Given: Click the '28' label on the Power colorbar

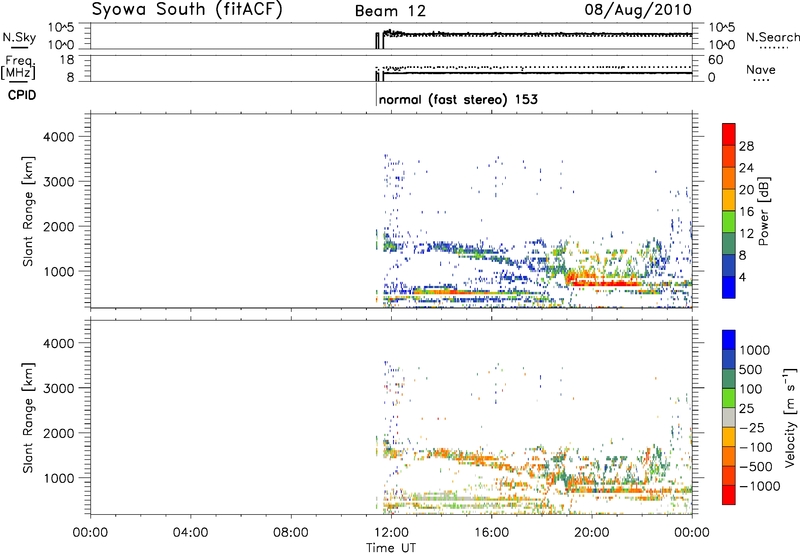Looking at the screenshot, I should click(746, 146).
